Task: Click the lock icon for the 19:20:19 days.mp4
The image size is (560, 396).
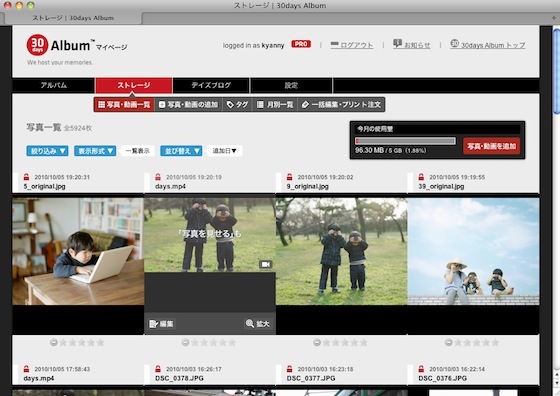Action: click(x=158, y=177)
